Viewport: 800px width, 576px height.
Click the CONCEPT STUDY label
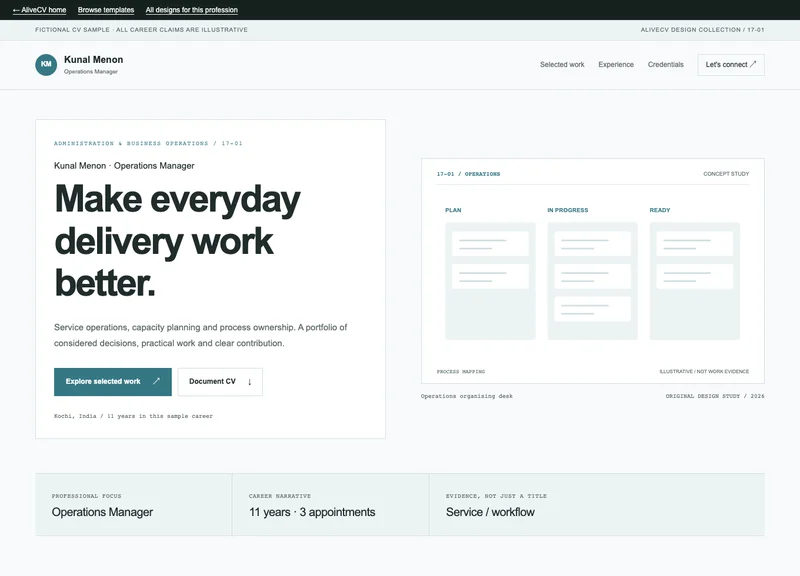[x=726, y=174]
